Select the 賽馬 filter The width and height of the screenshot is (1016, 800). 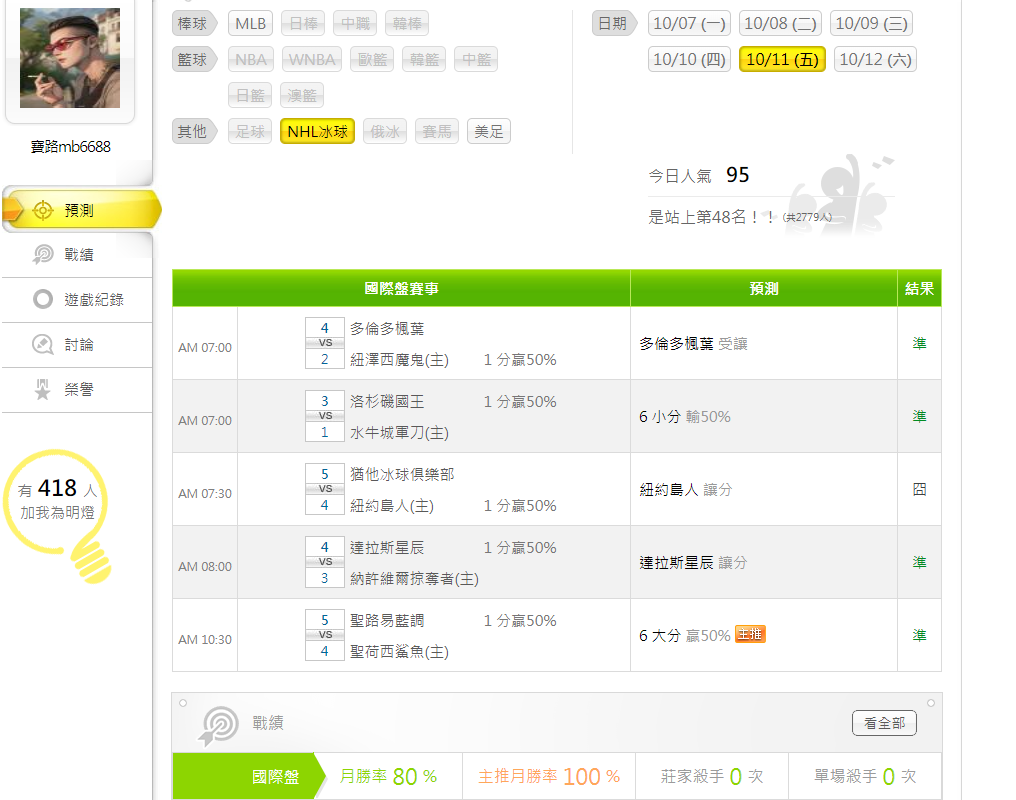pos(437,131)
